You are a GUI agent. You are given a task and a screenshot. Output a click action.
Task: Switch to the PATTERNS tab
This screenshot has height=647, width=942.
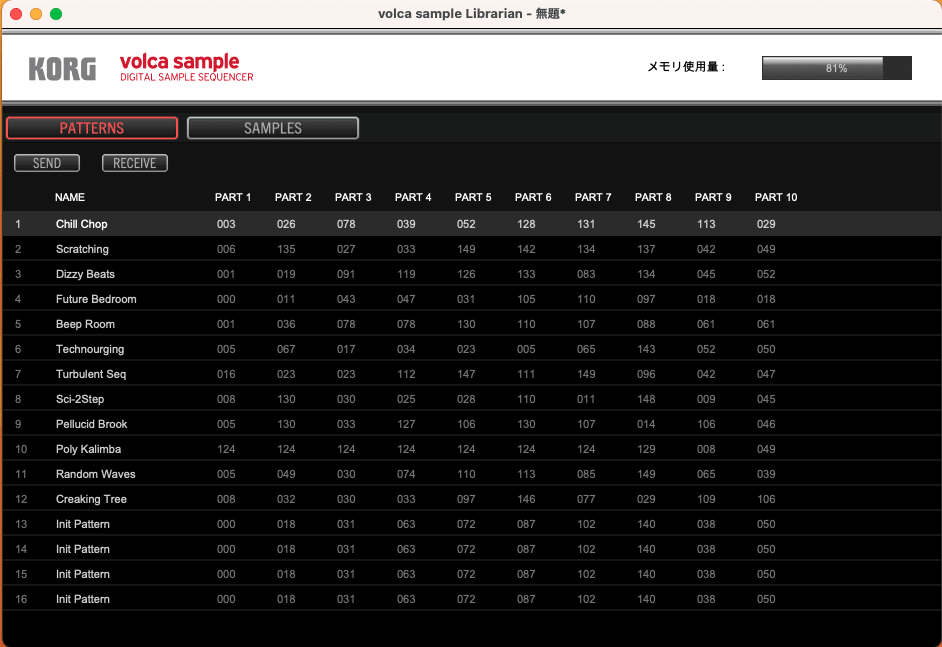[x=92, y=128]
